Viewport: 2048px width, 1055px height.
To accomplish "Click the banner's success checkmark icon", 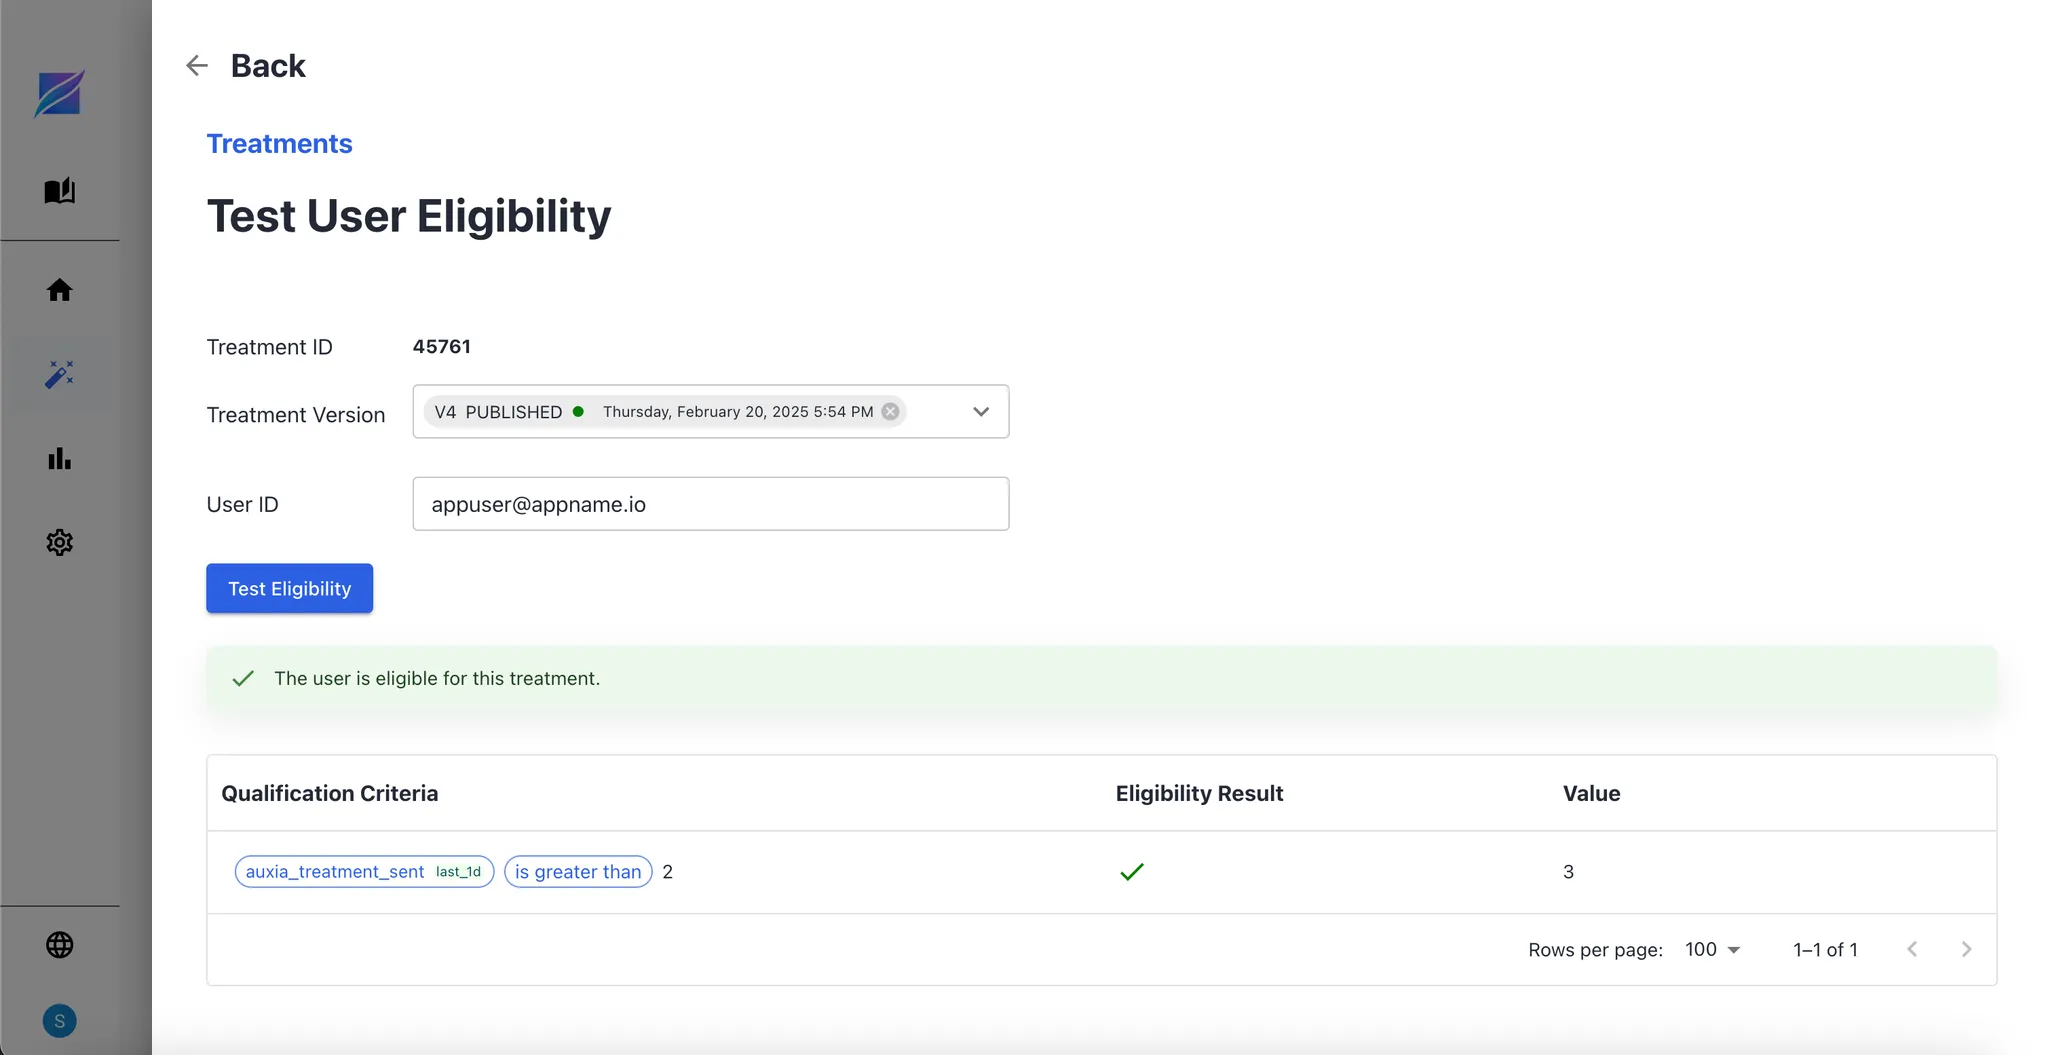I will click(x=243, y=679).
